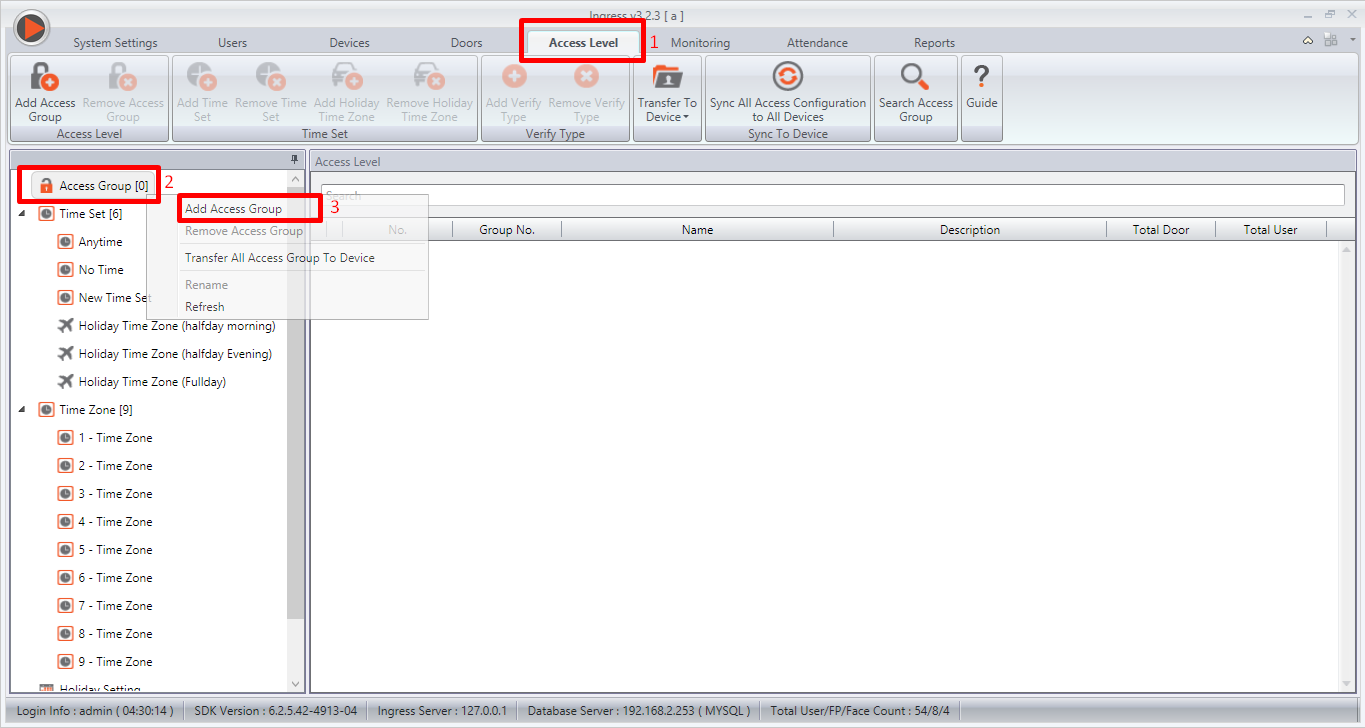This screenshot has width=1365, height=728.
Task: Click the Add Time Set ribbon icon
Action: click(202, 77)
